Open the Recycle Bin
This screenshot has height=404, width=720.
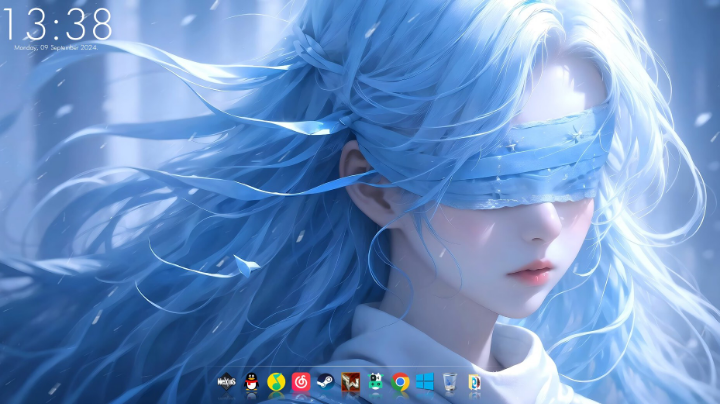pyautogui.click(x=450, y=382)
